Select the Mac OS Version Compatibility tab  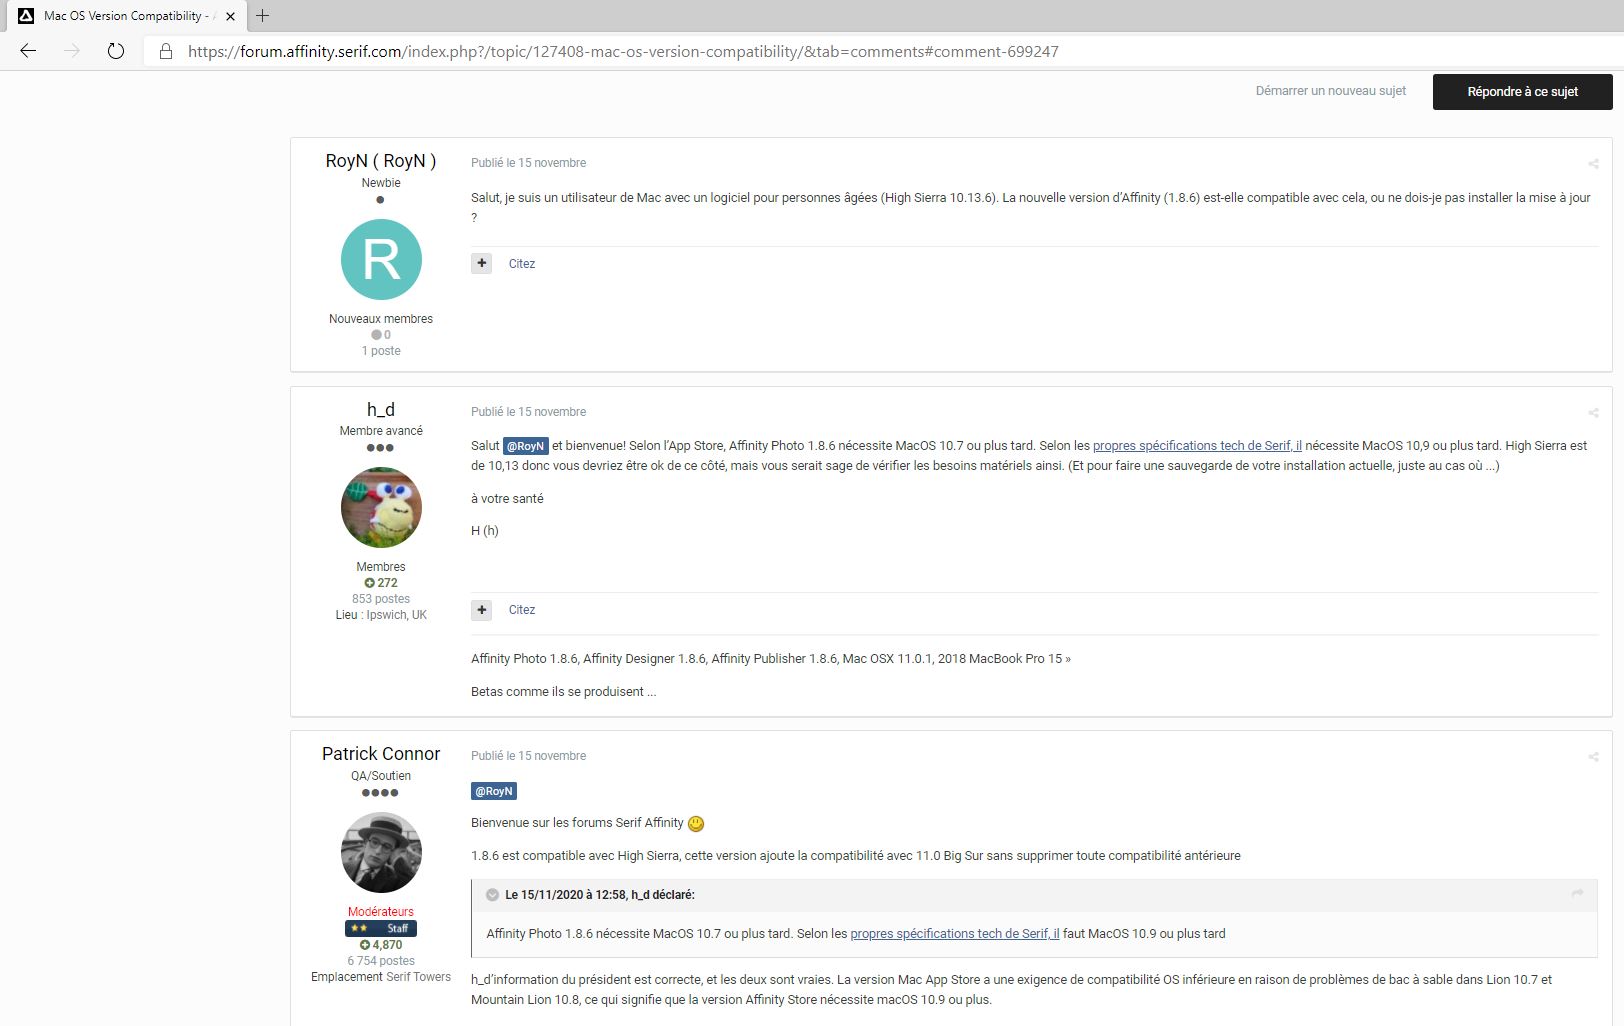pos(124,16)
